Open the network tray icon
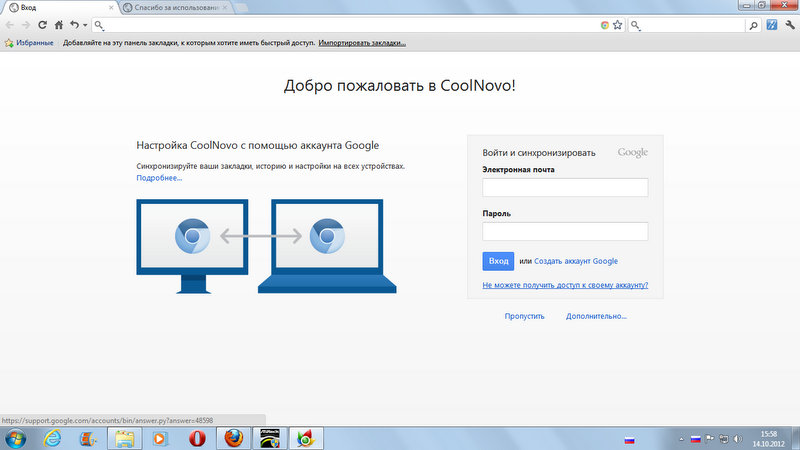This screenshot has width=800, height=450. coord(724,439)
